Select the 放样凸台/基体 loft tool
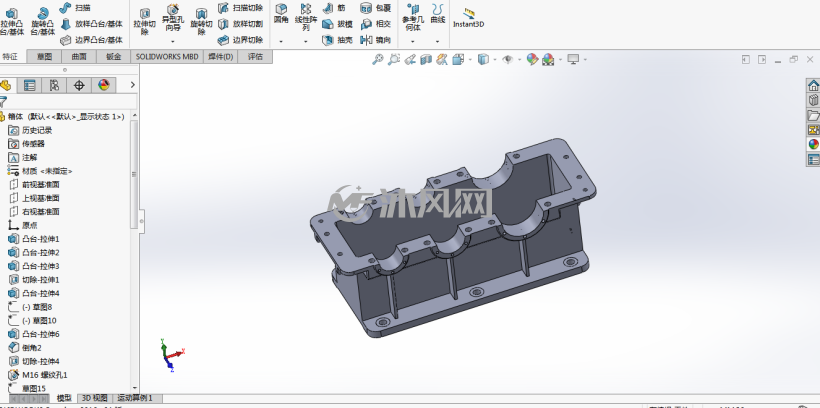Viewport: 820px width, 408px height. (x=92, y=24)
